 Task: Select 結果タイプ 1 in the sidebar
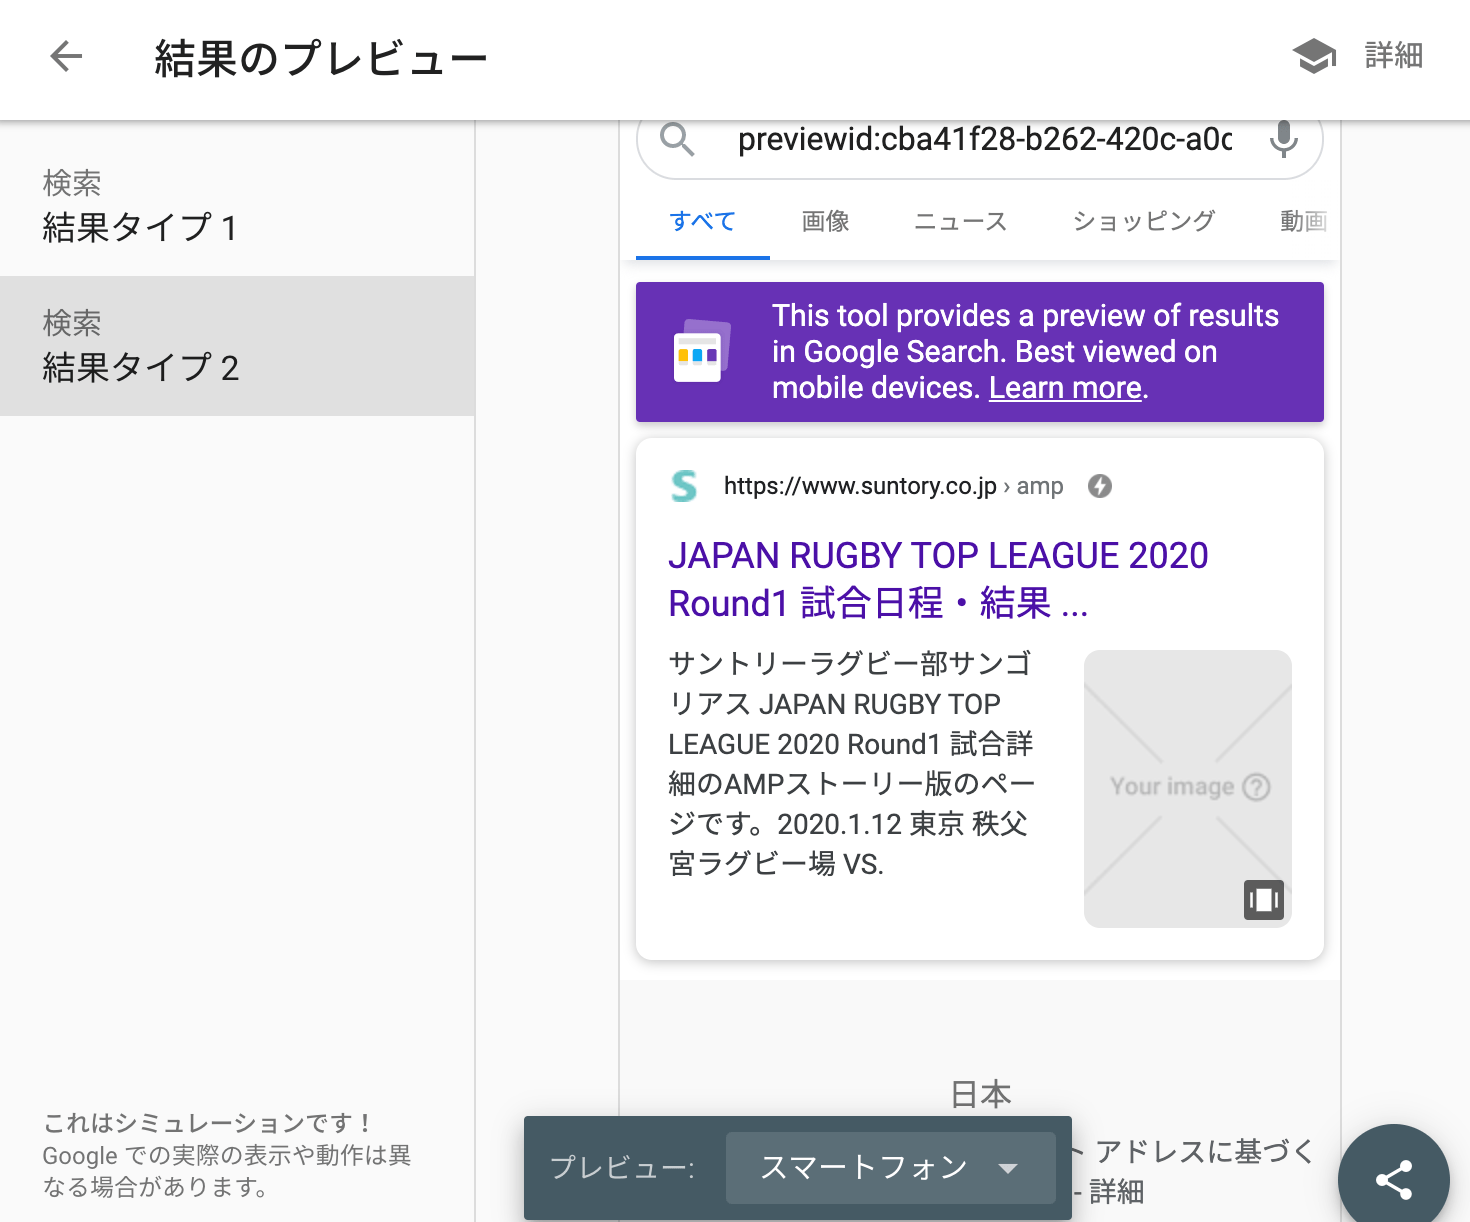[237, 206]
